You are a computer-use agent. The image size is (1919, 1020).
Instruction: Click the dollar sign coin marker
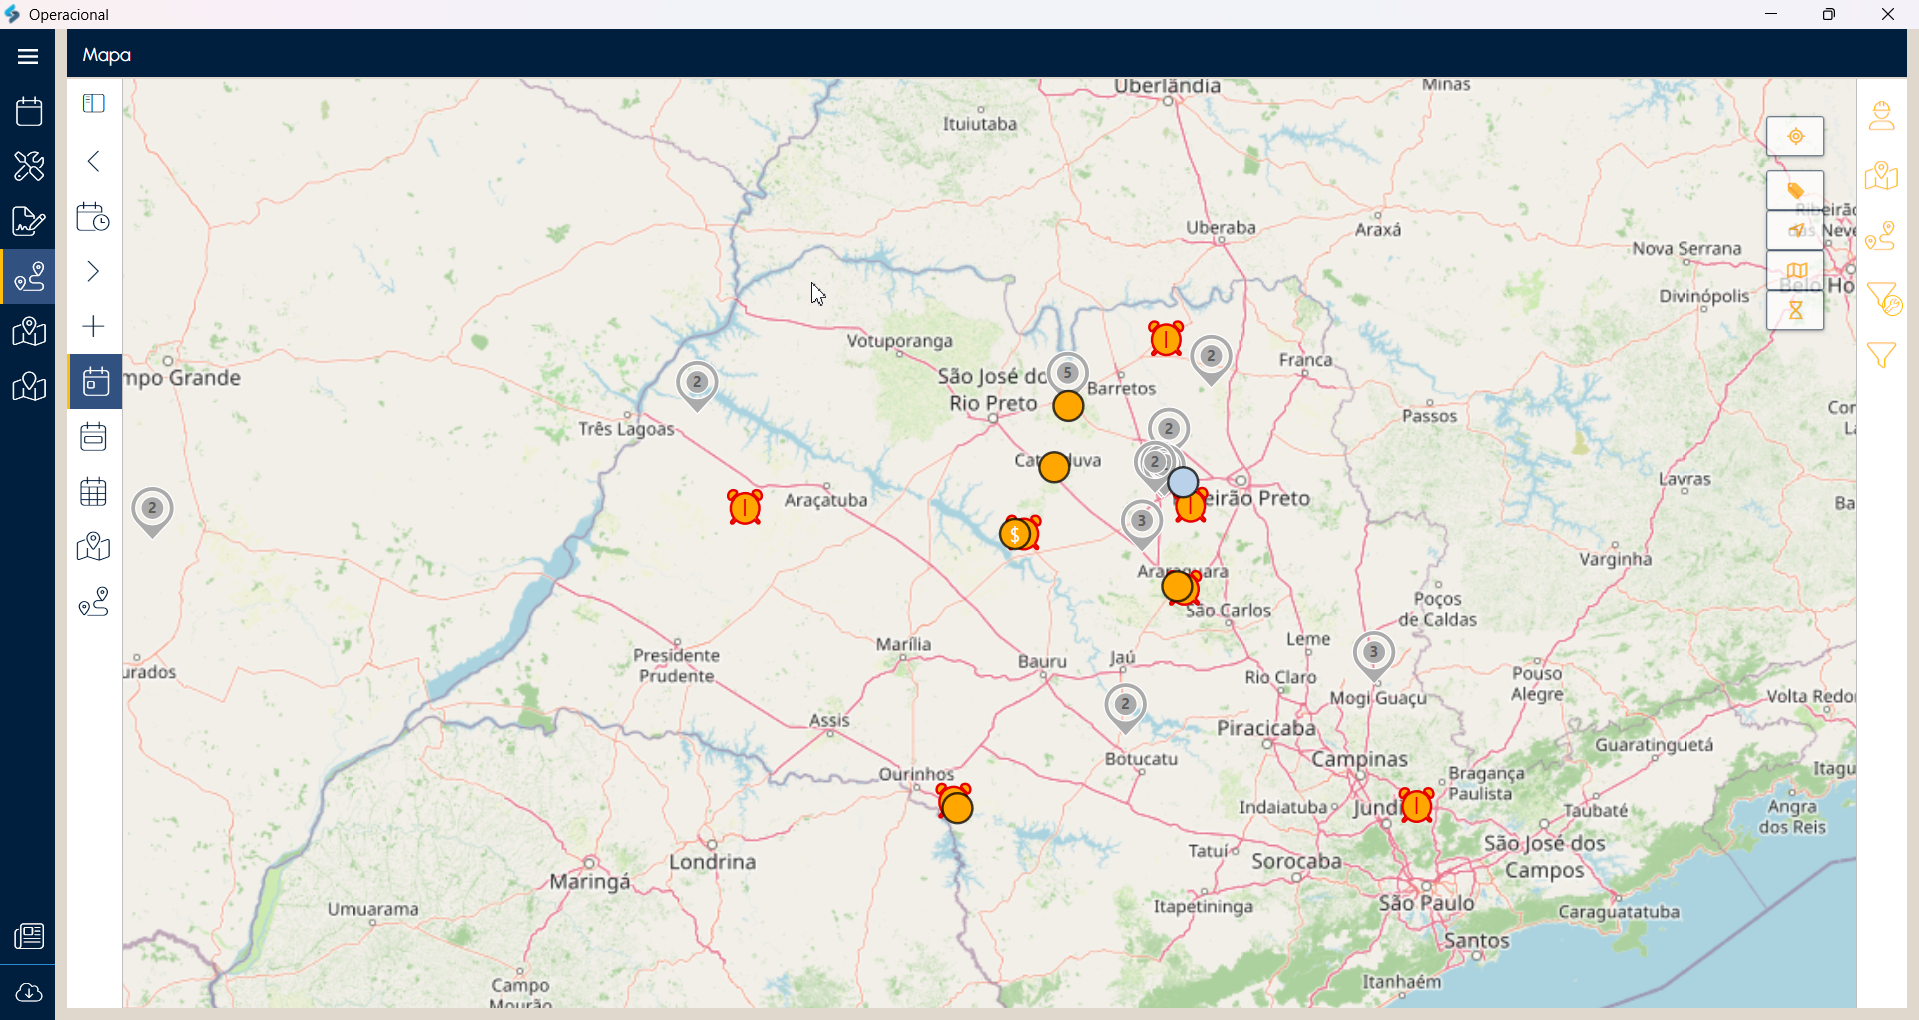coord(1015,534)
